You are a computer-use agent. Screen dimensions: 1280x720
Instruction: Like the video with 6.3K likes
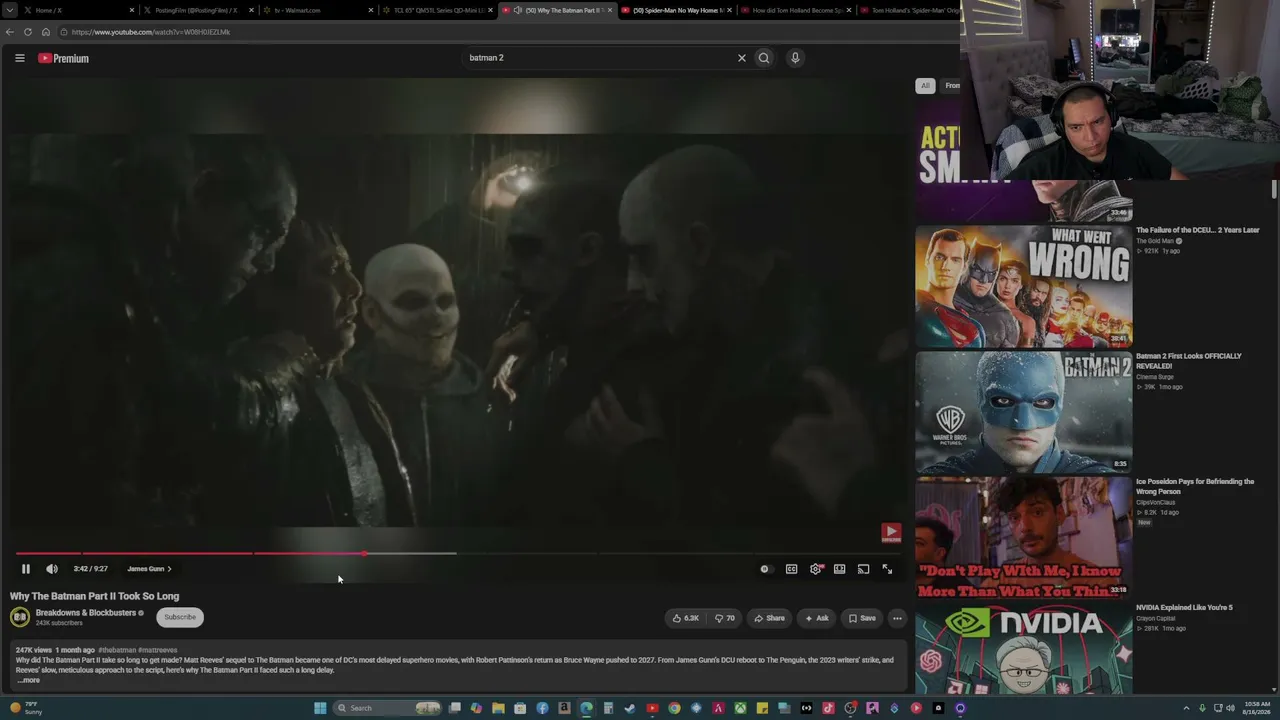click(685, 618)
